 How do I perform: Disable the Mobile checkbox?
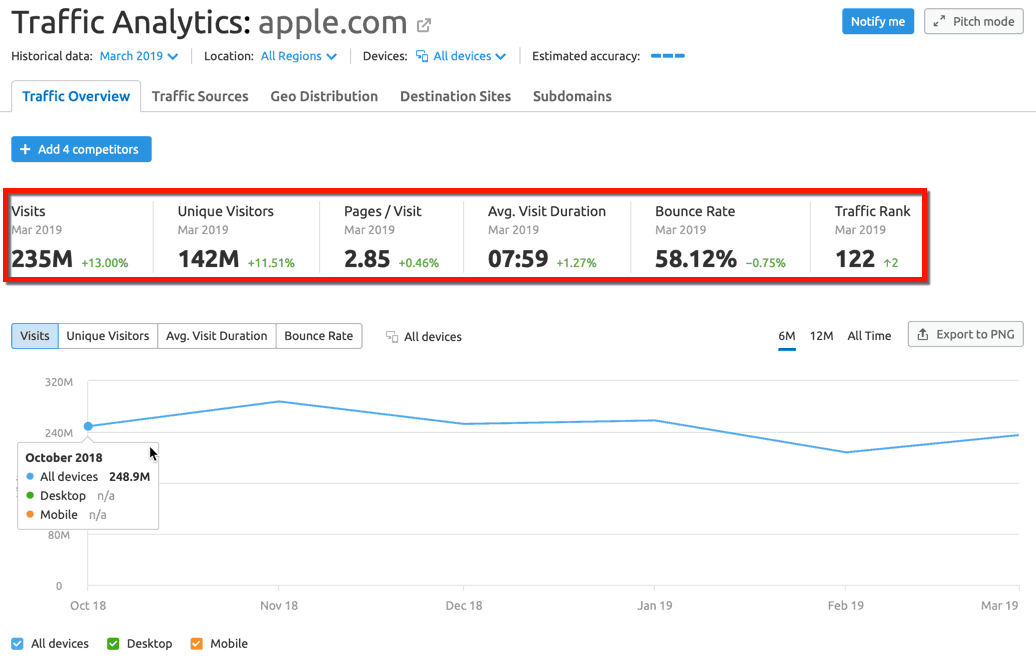(196, 643)
